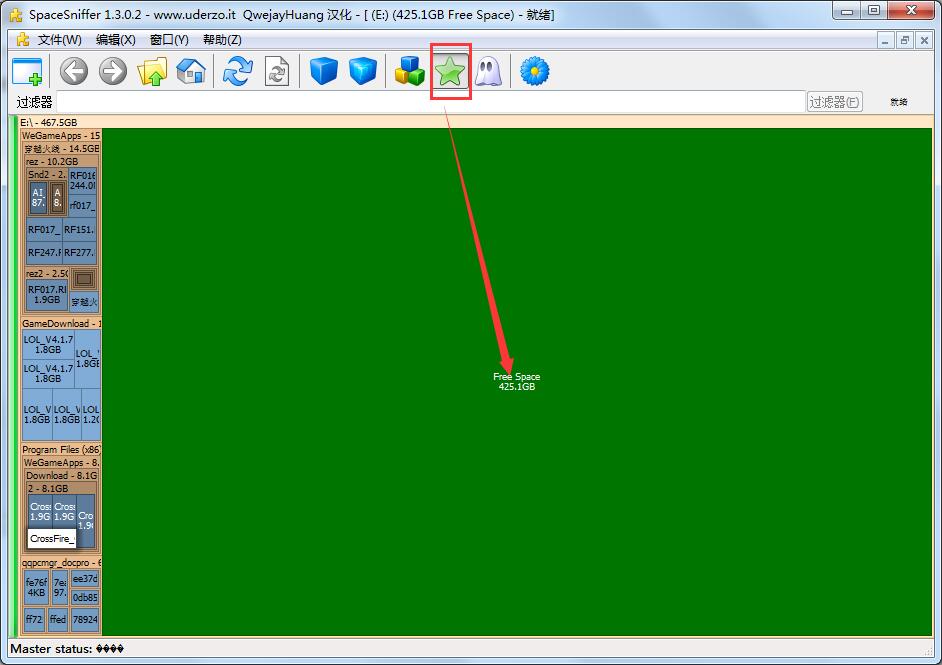Select the rez2 - 2.5 folder header

(x=47, y=273)
